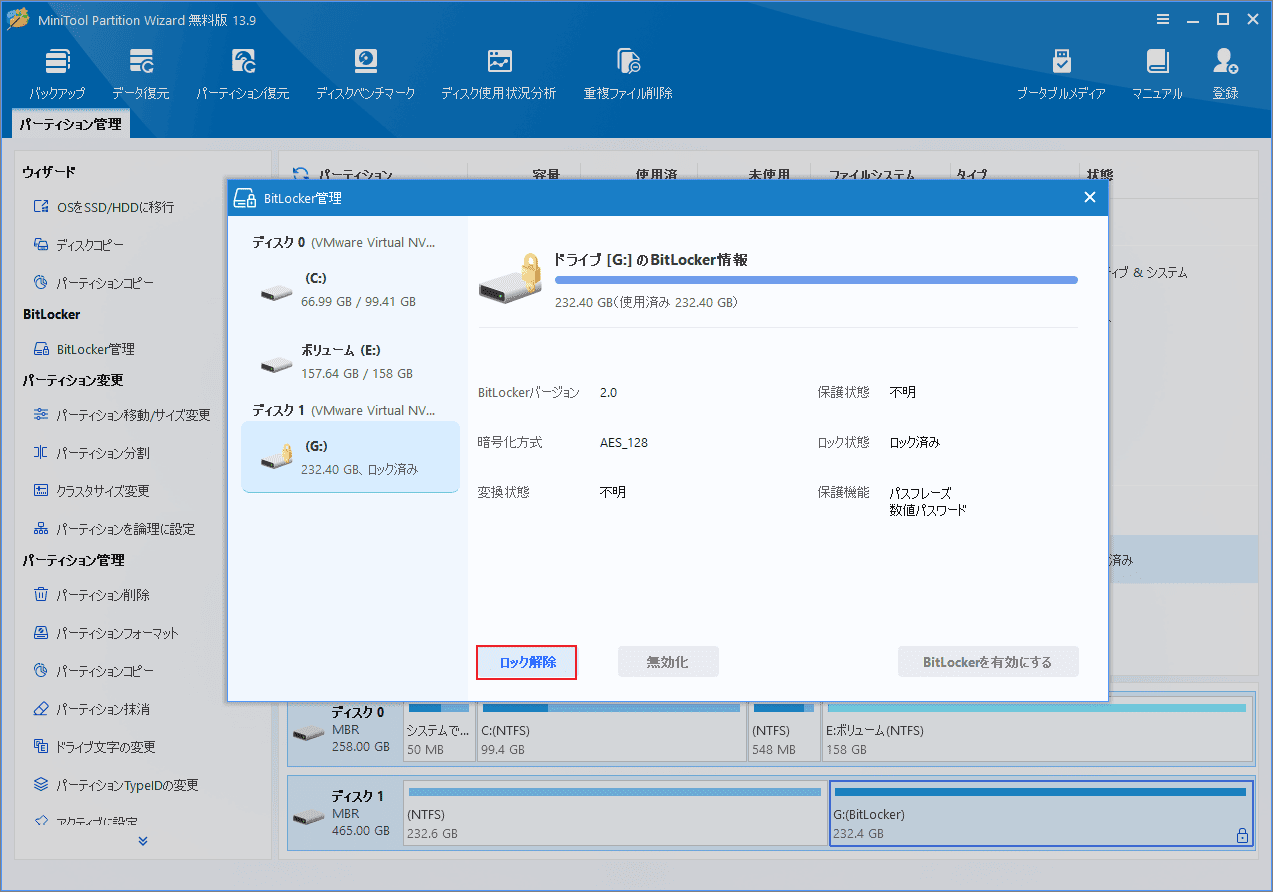
Task: Choose Move/Resize Partition (パーティション移動/サイズ変更)
Action: point(122,415)
